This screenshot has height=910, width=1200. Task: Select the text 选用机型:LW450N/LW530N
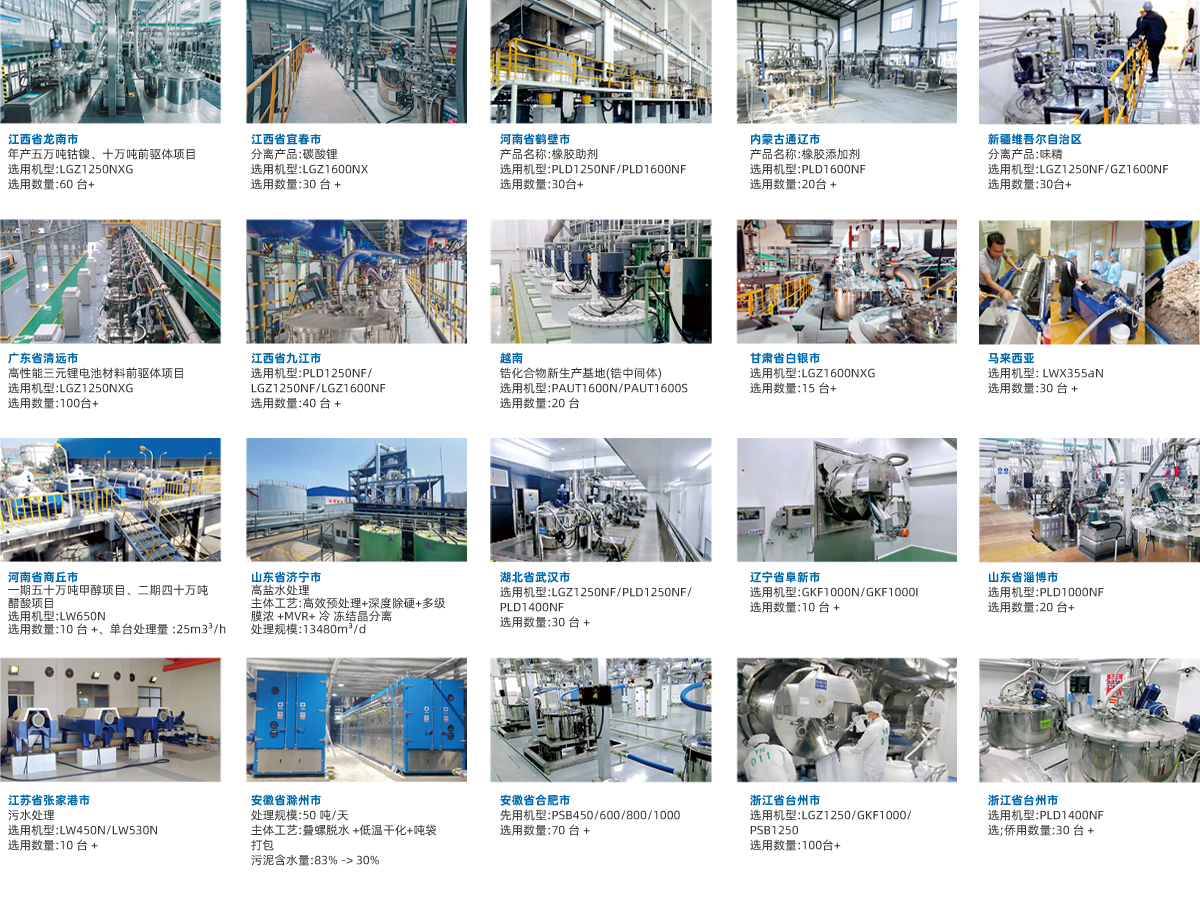[83, 830]
